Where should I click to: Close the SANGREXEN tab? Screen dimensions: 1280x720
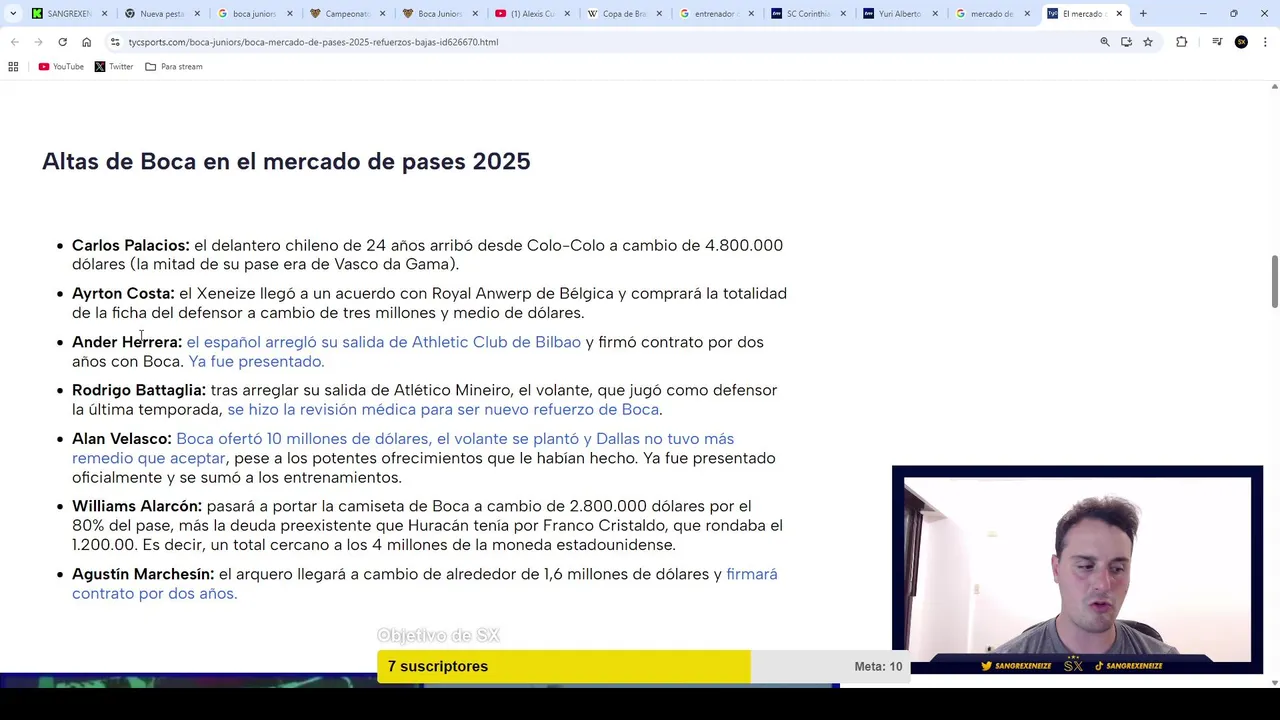coord(104,14)
